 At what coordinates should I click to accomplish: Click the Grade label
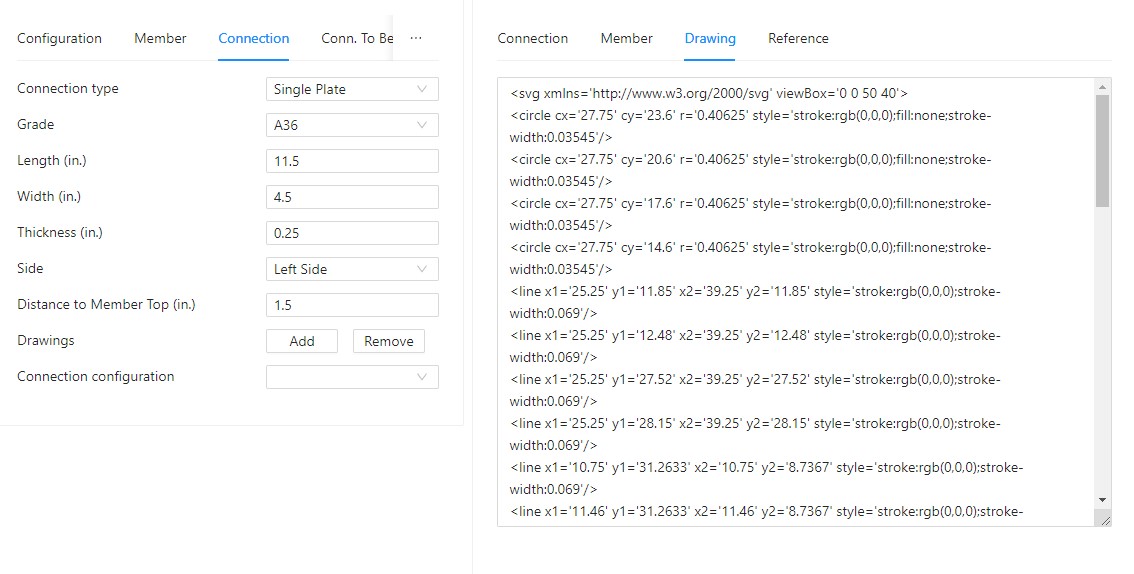(x=35, y=124)
